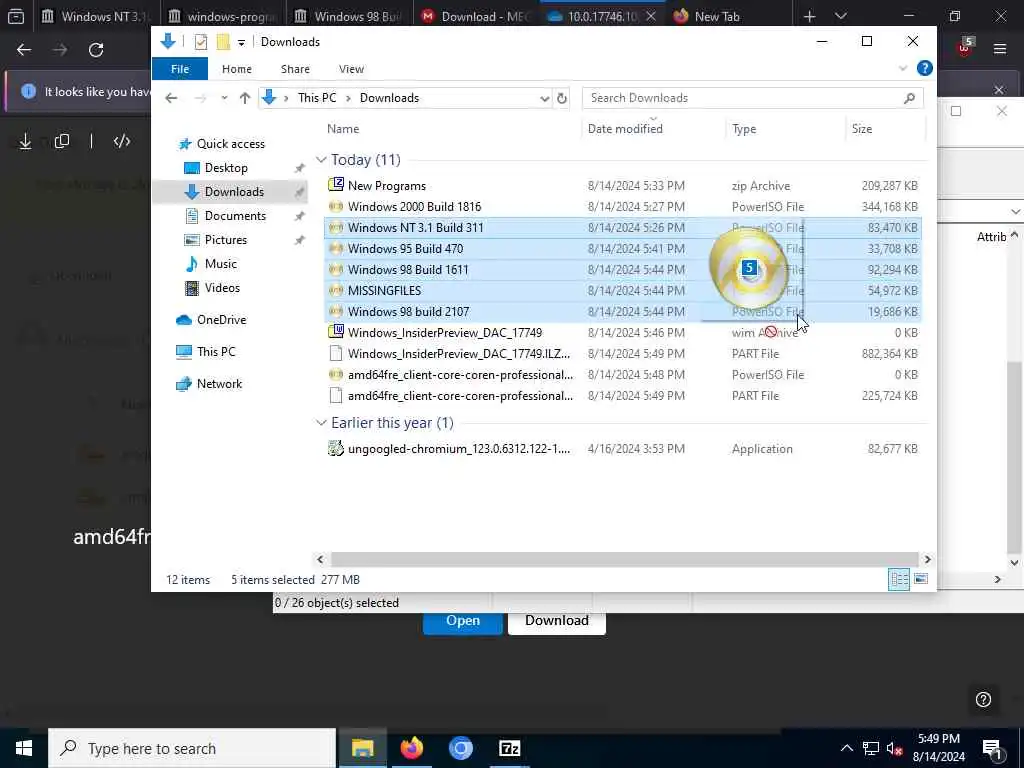Open the Home ribbon tab
Image resolution: width=1024 pixels, height=768 pixels.
tap(236, 69)
